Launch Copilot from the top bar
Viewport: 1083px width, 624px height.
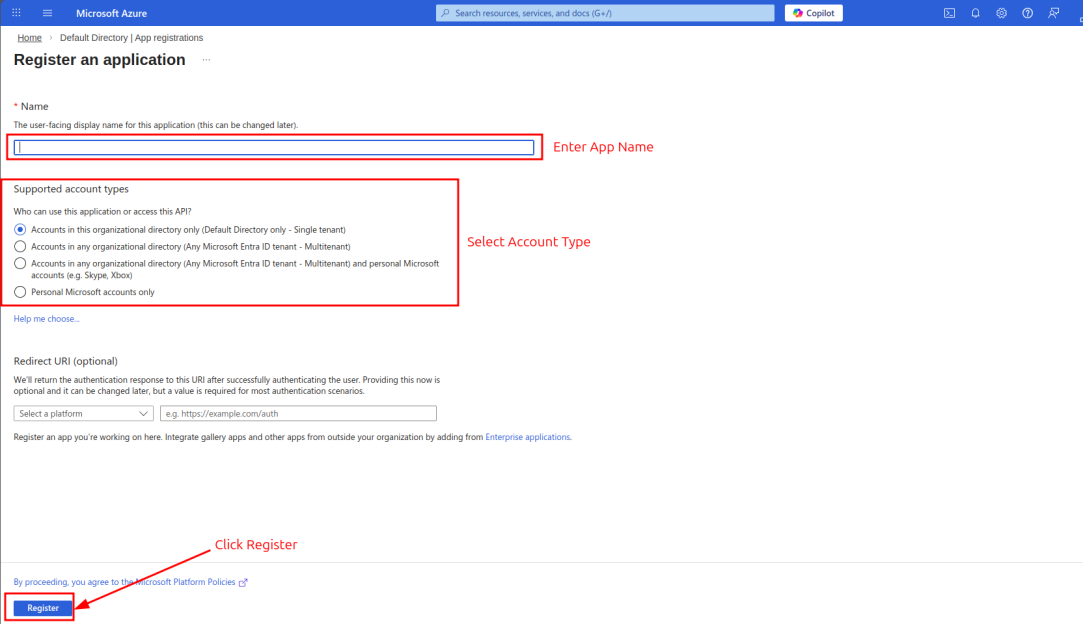pos(814,13)
